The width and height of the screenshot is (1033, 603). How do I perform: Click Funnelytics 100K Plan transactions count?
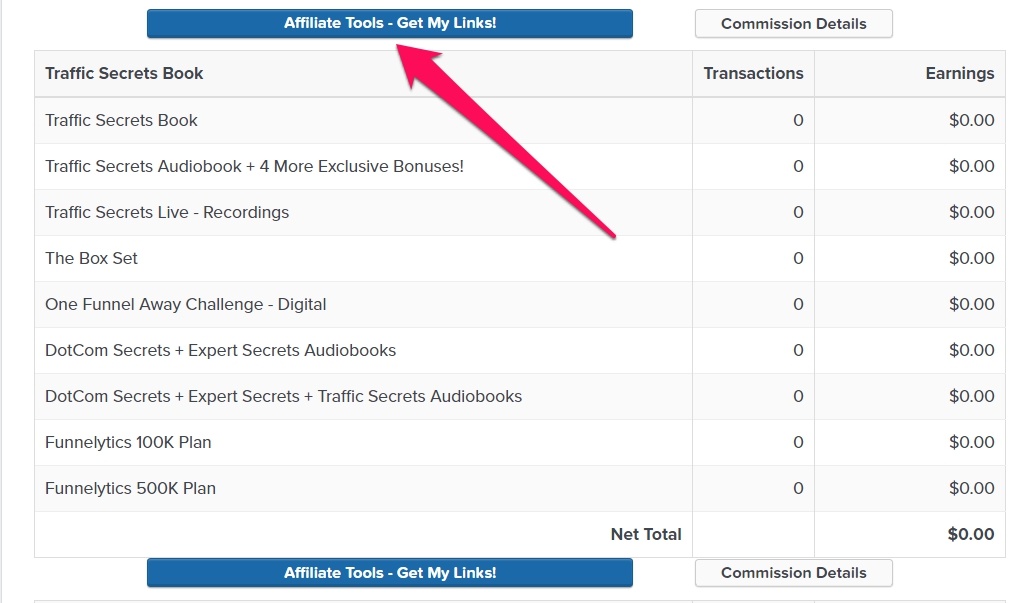(x=798, y=442)
